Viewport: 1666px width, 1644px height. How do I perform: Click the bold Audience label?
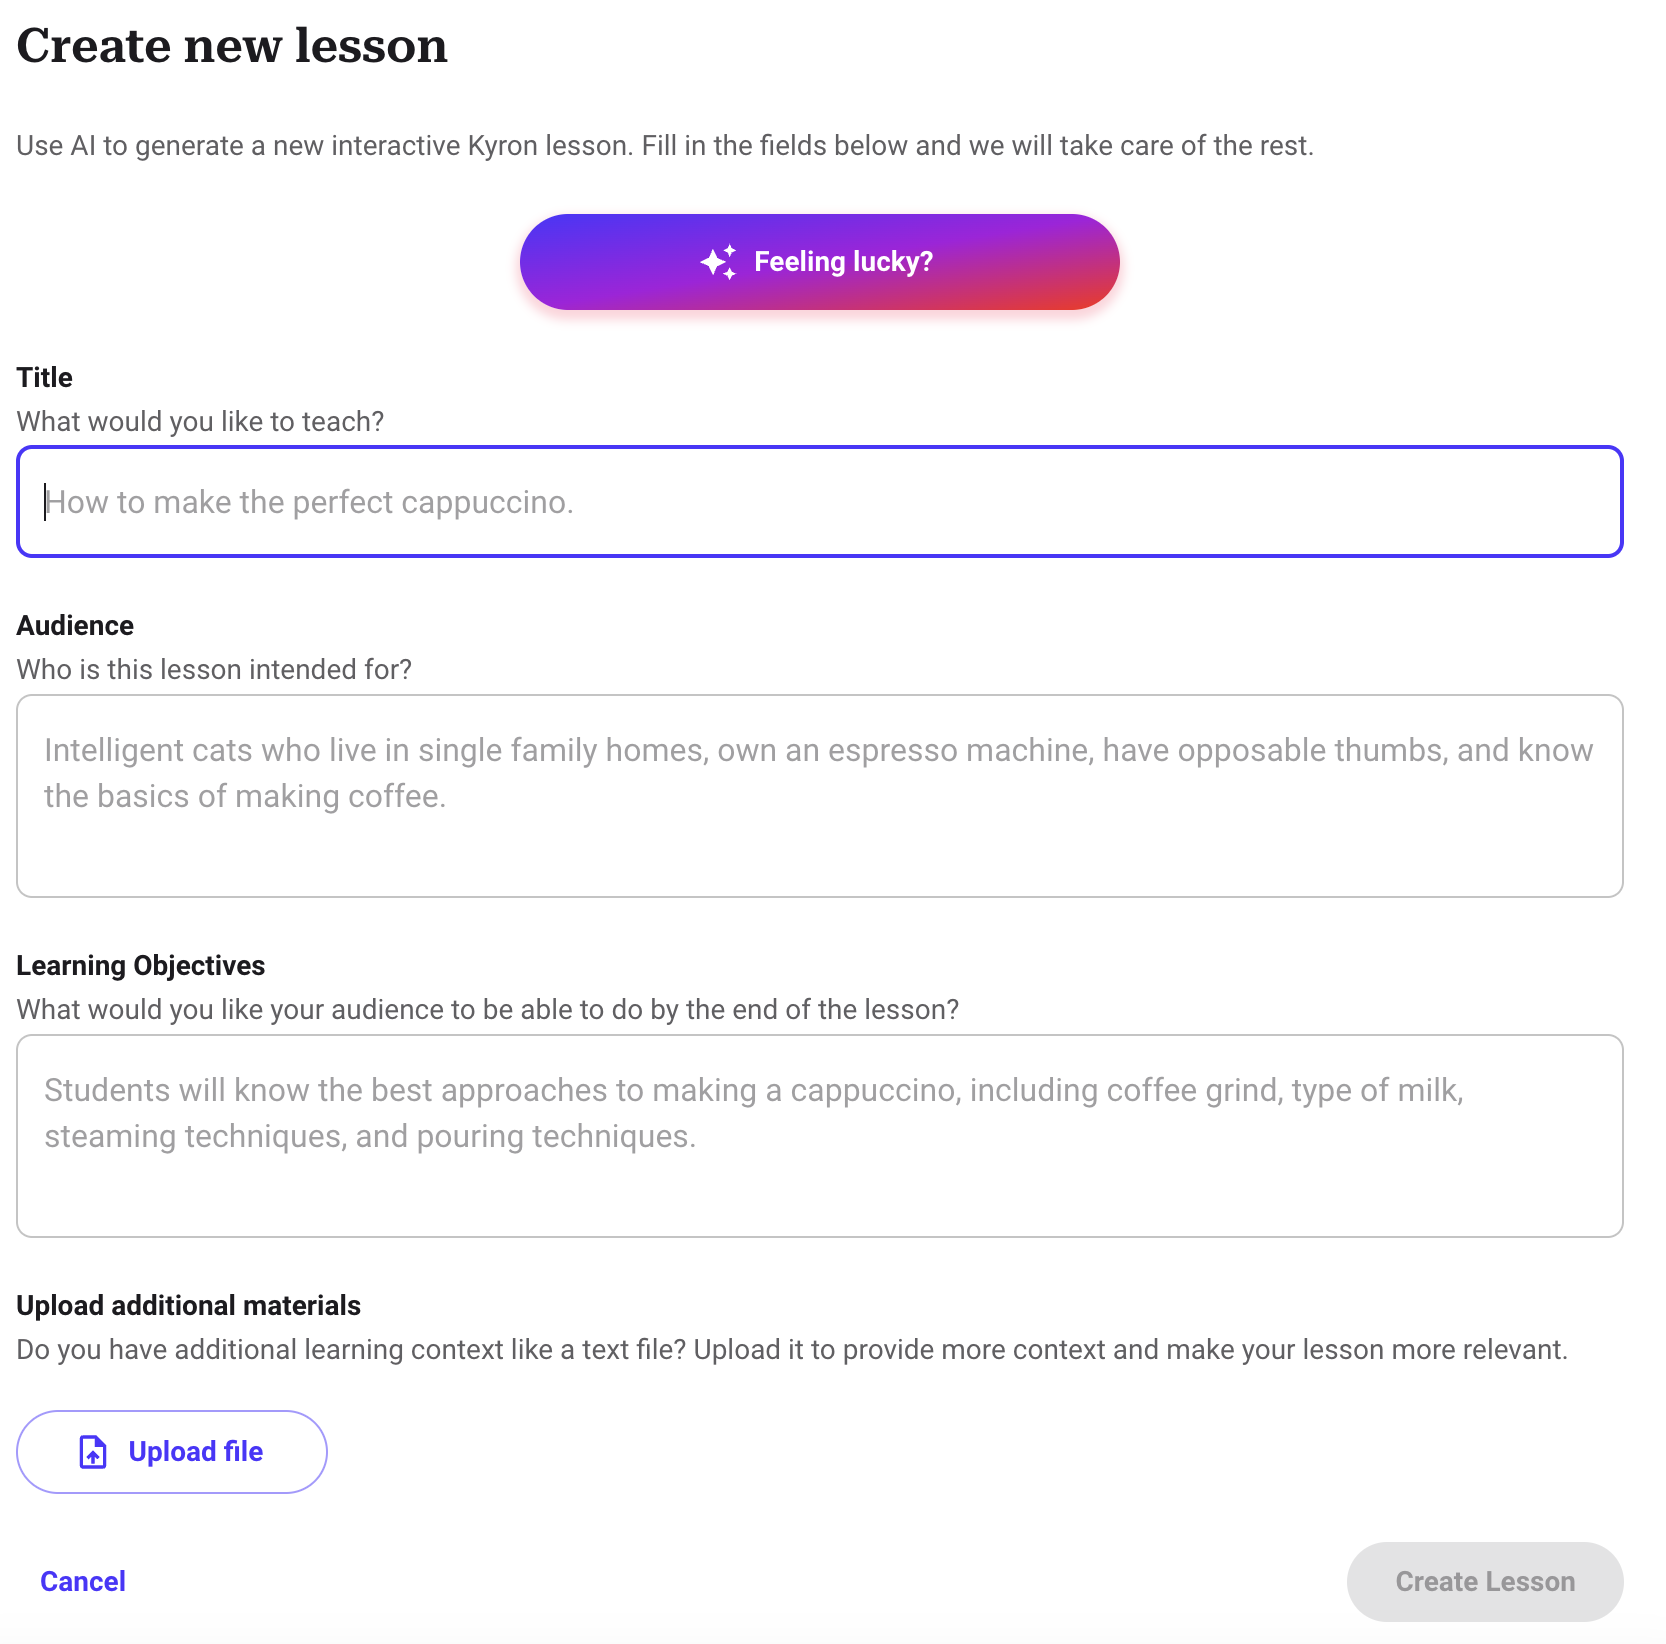(x=75, y=625)
